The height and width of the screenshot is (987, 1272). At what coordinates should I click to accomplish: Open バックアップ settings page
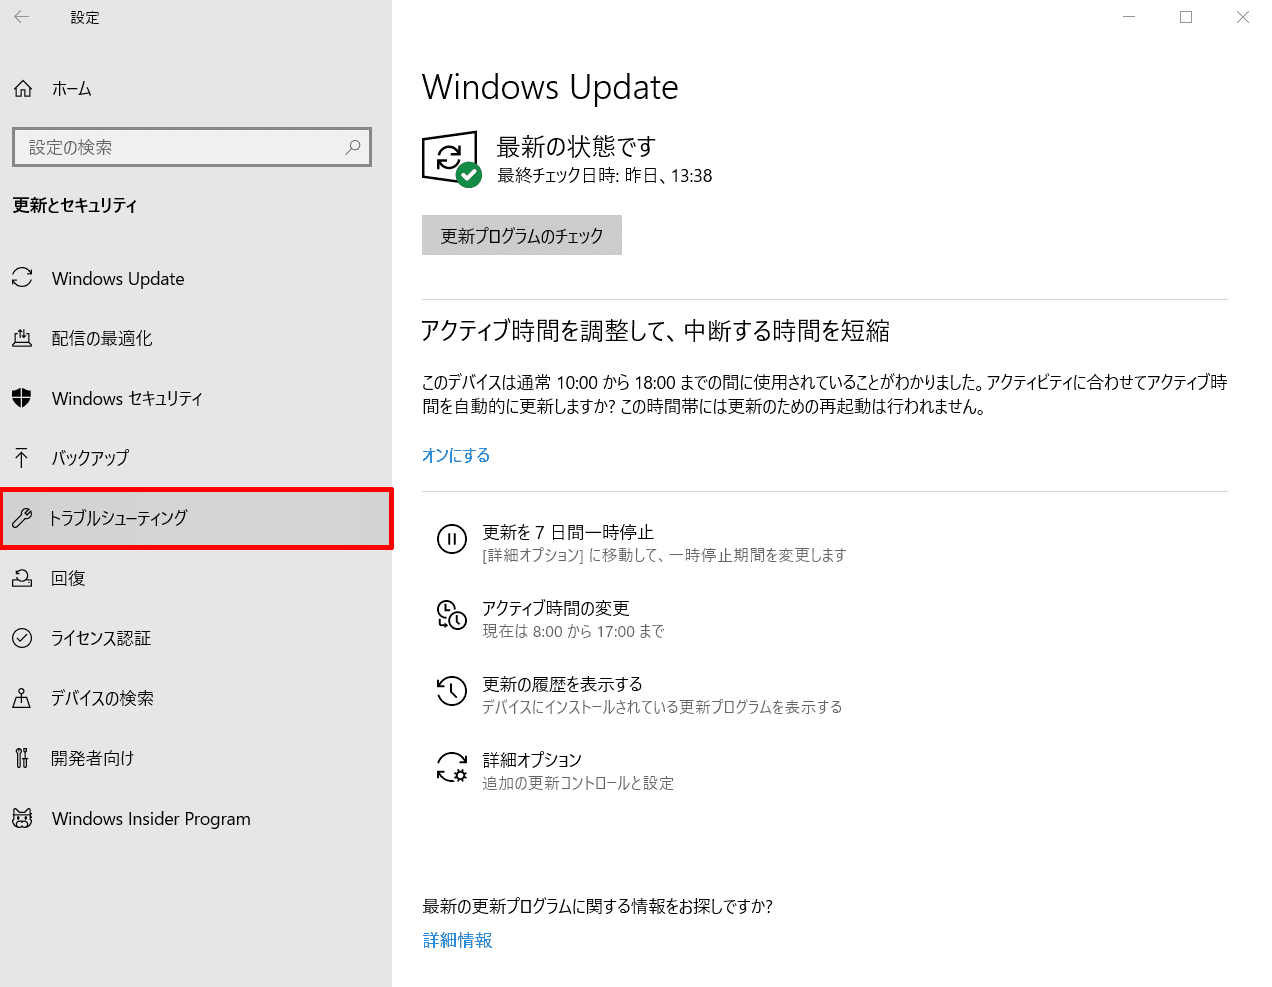90,458
